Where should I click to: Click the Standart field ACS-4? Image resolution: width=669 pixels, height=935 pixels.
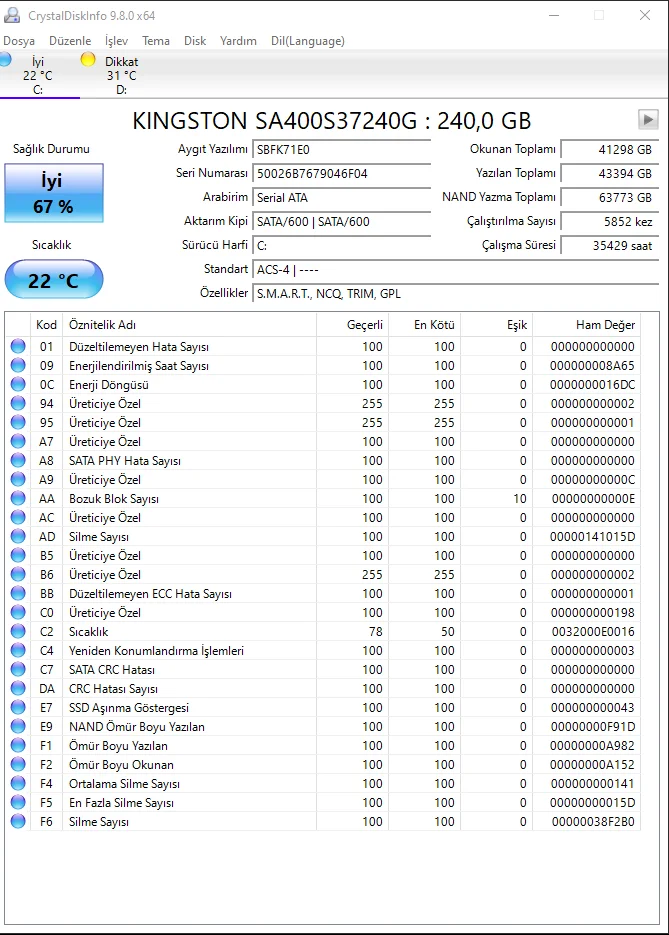click(x=456, y=270)
